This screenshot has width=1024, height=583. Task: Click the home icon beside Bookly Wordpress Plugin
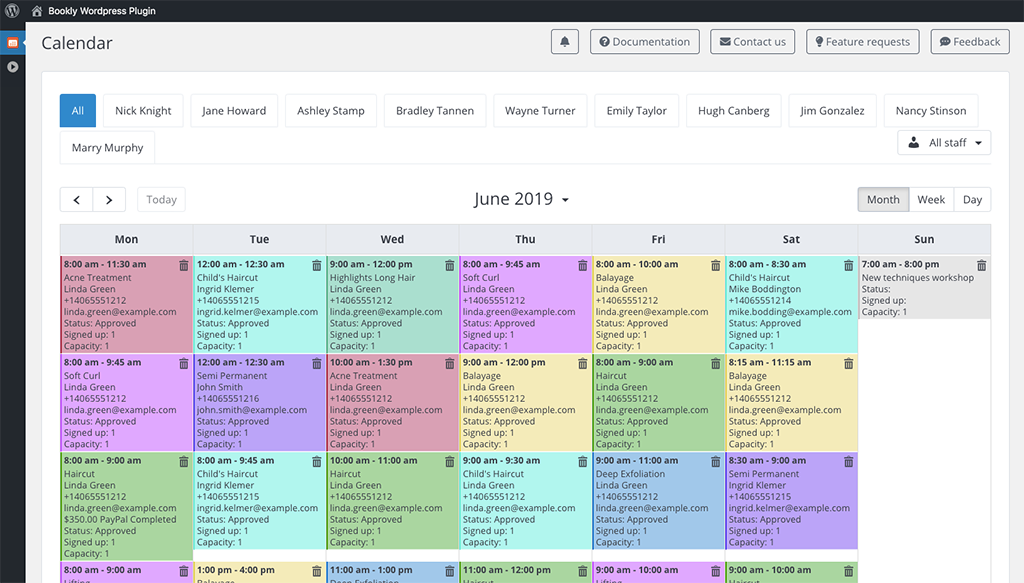coord(37,11)
